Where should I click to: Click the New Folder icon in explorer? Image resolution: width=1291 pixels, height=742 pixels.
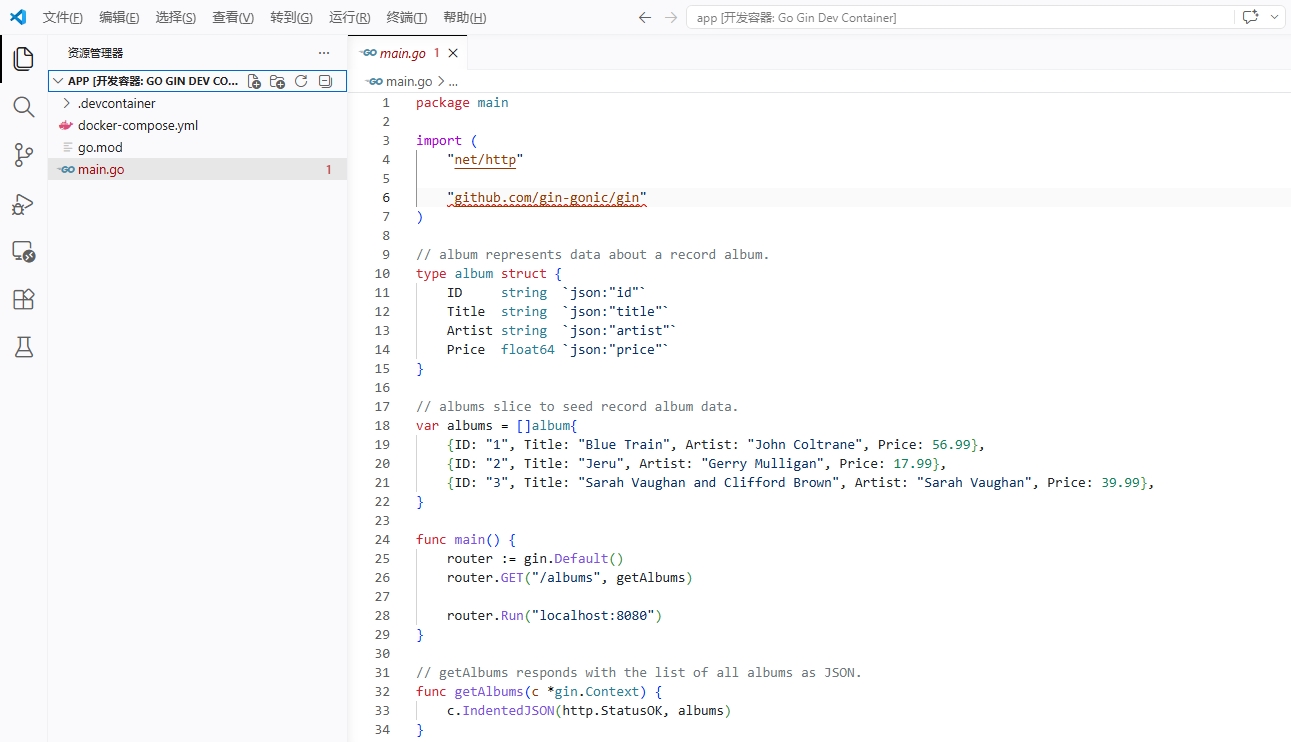tap(278, 81)
